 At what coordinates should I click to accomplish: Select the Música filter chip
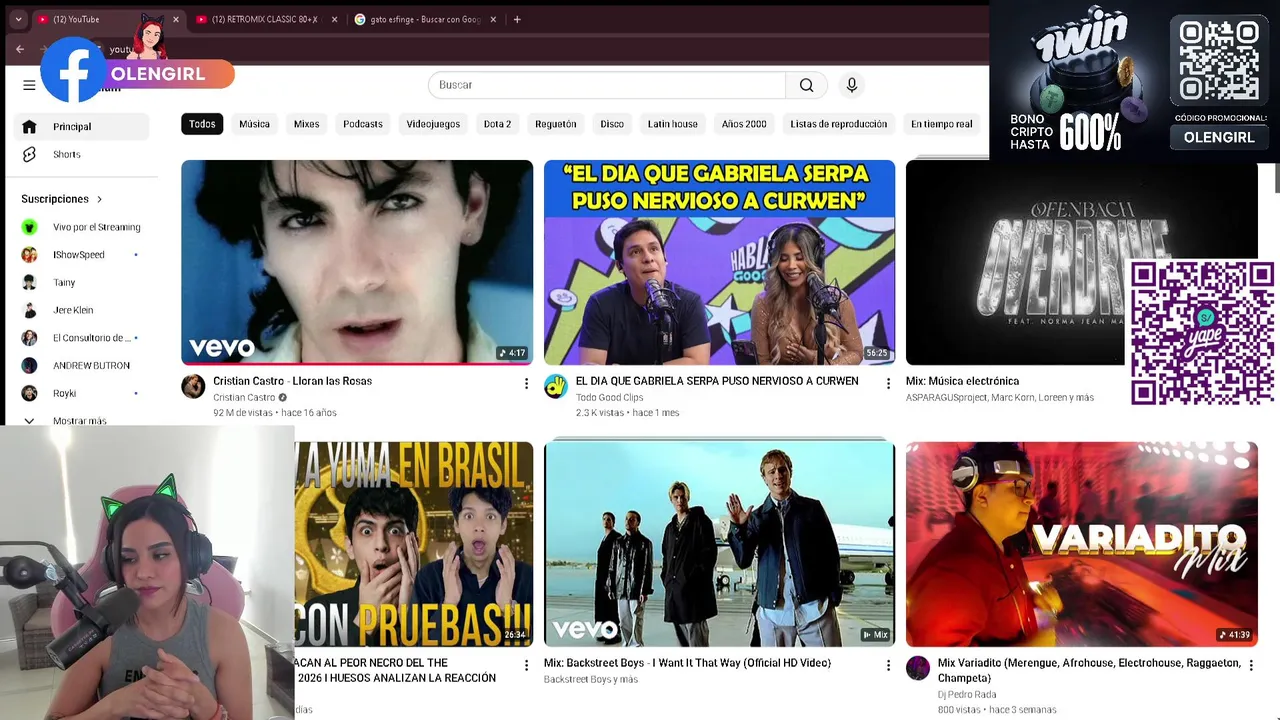click(x=254, y=124)
